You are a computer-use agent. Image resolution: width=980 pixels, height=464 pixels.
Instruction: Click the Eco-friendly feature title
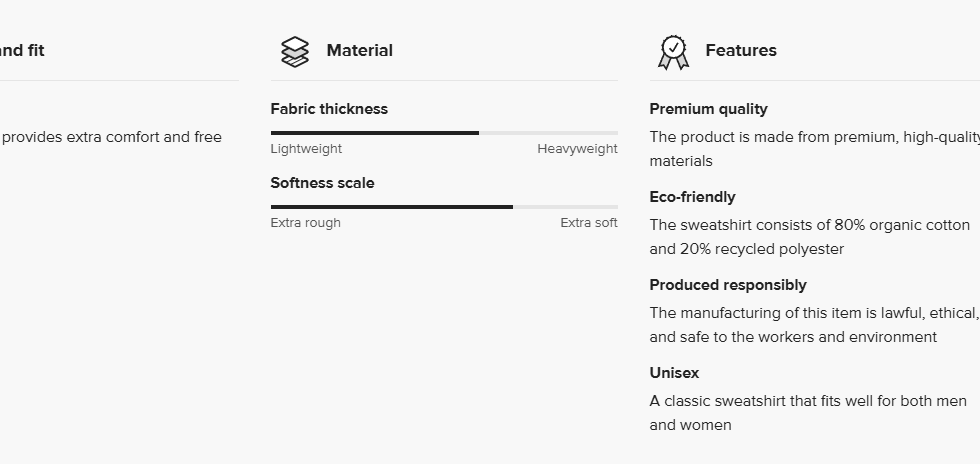click(x=692, y=197)
